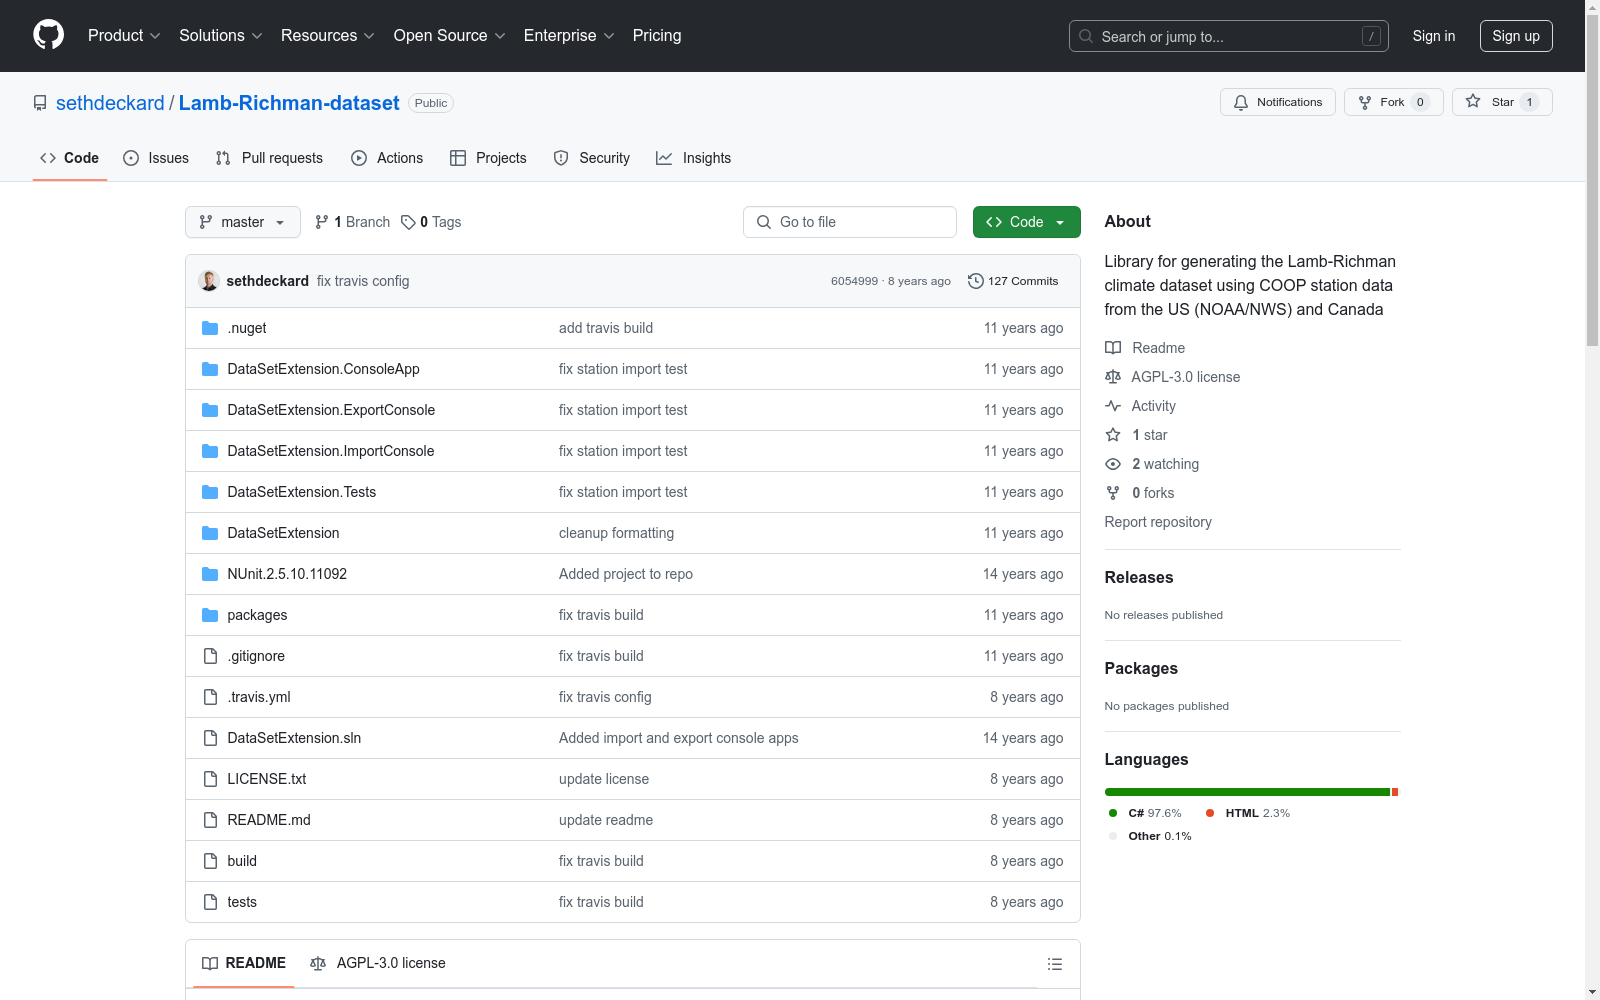Fork this repository
Image resolution: width=1600 pixels, height=1000 pixels.
tap(1393, 102)
